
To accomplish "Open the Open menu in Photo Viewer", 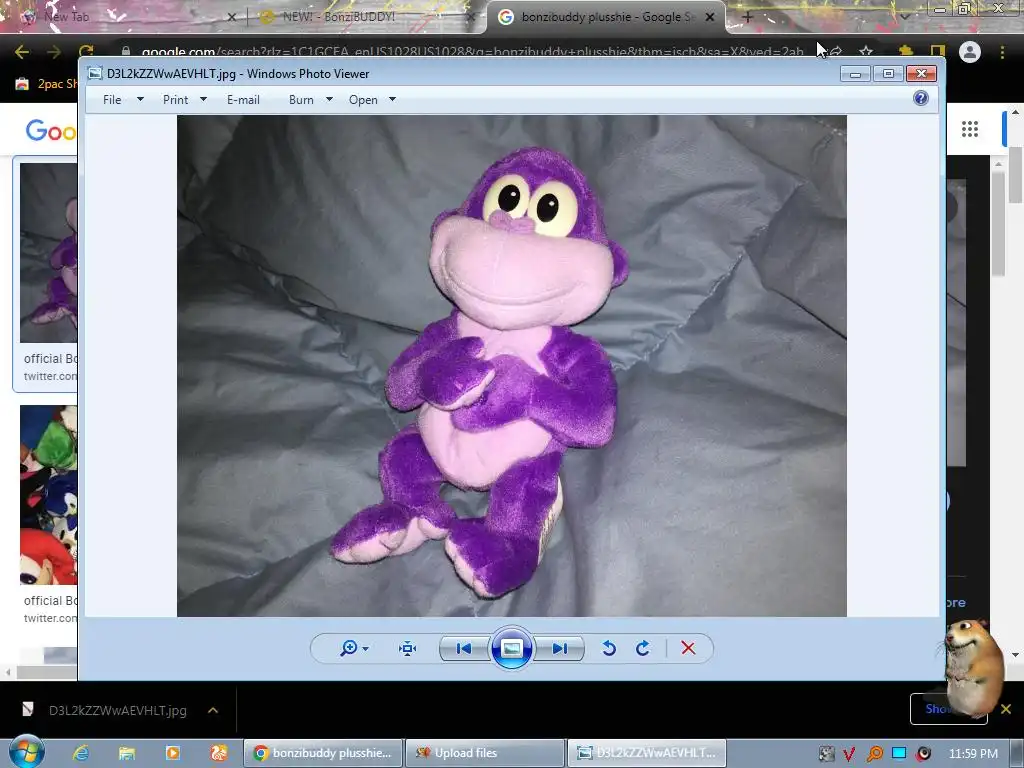I will [x=363, y=100].
